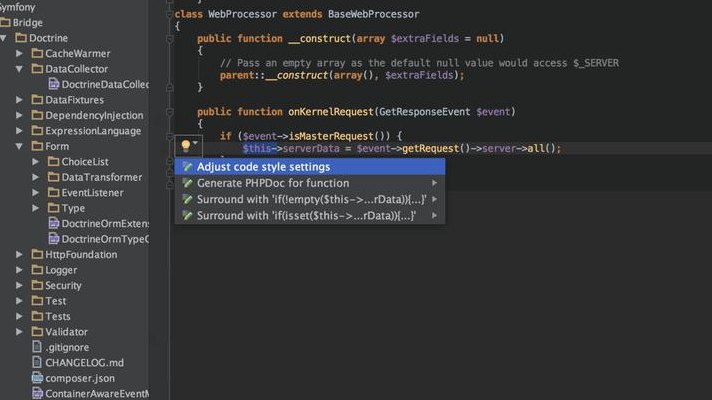This screenshot has width=712, height=400.
Task: Open submenu arrow for Surround with if(!empty)
Action: point(435,199)
